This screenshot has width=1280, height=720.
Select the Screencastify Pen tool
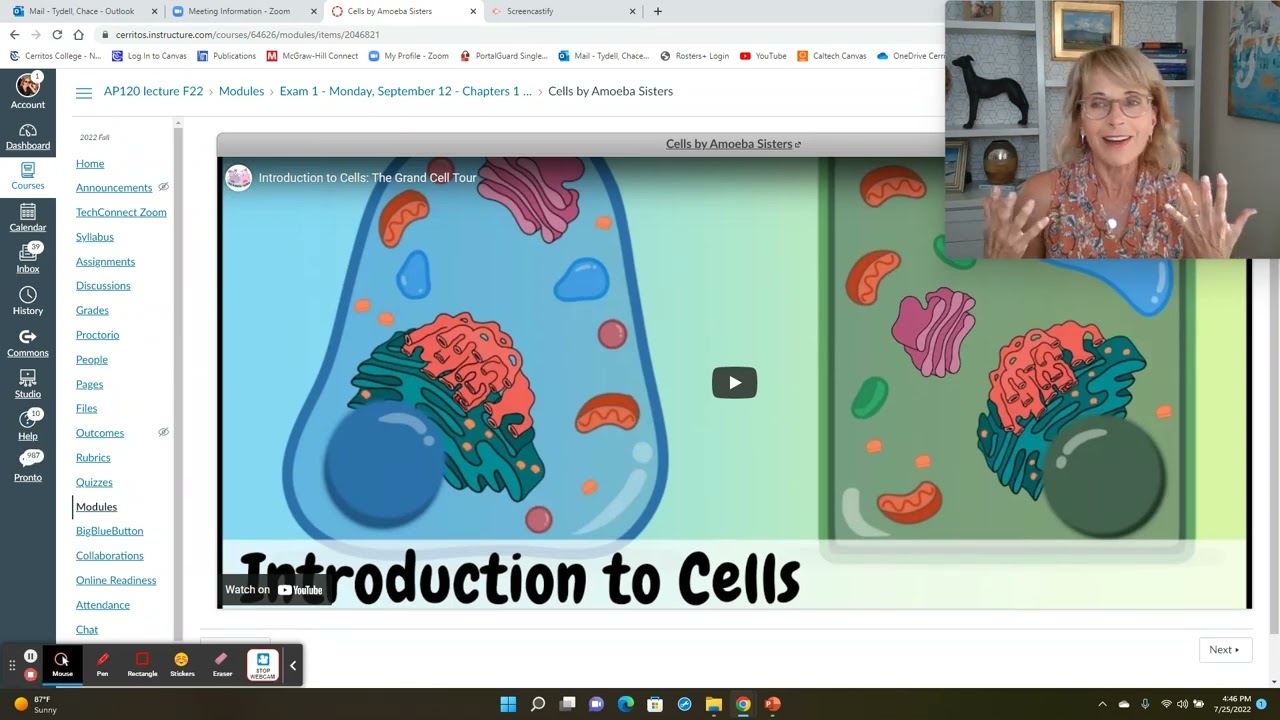coord(102,664)
